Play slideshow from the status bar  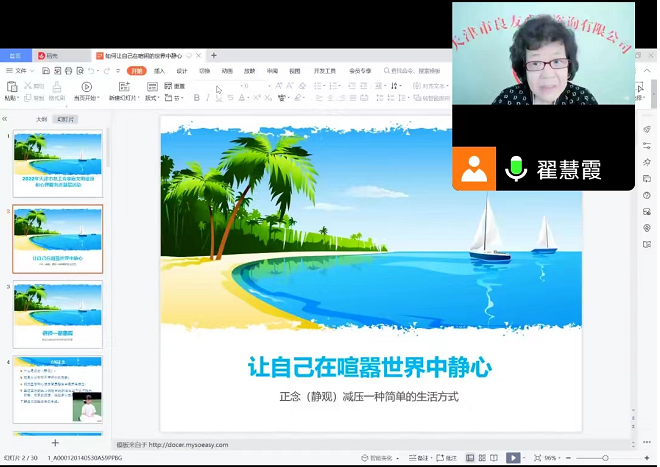tap(513, 457)
